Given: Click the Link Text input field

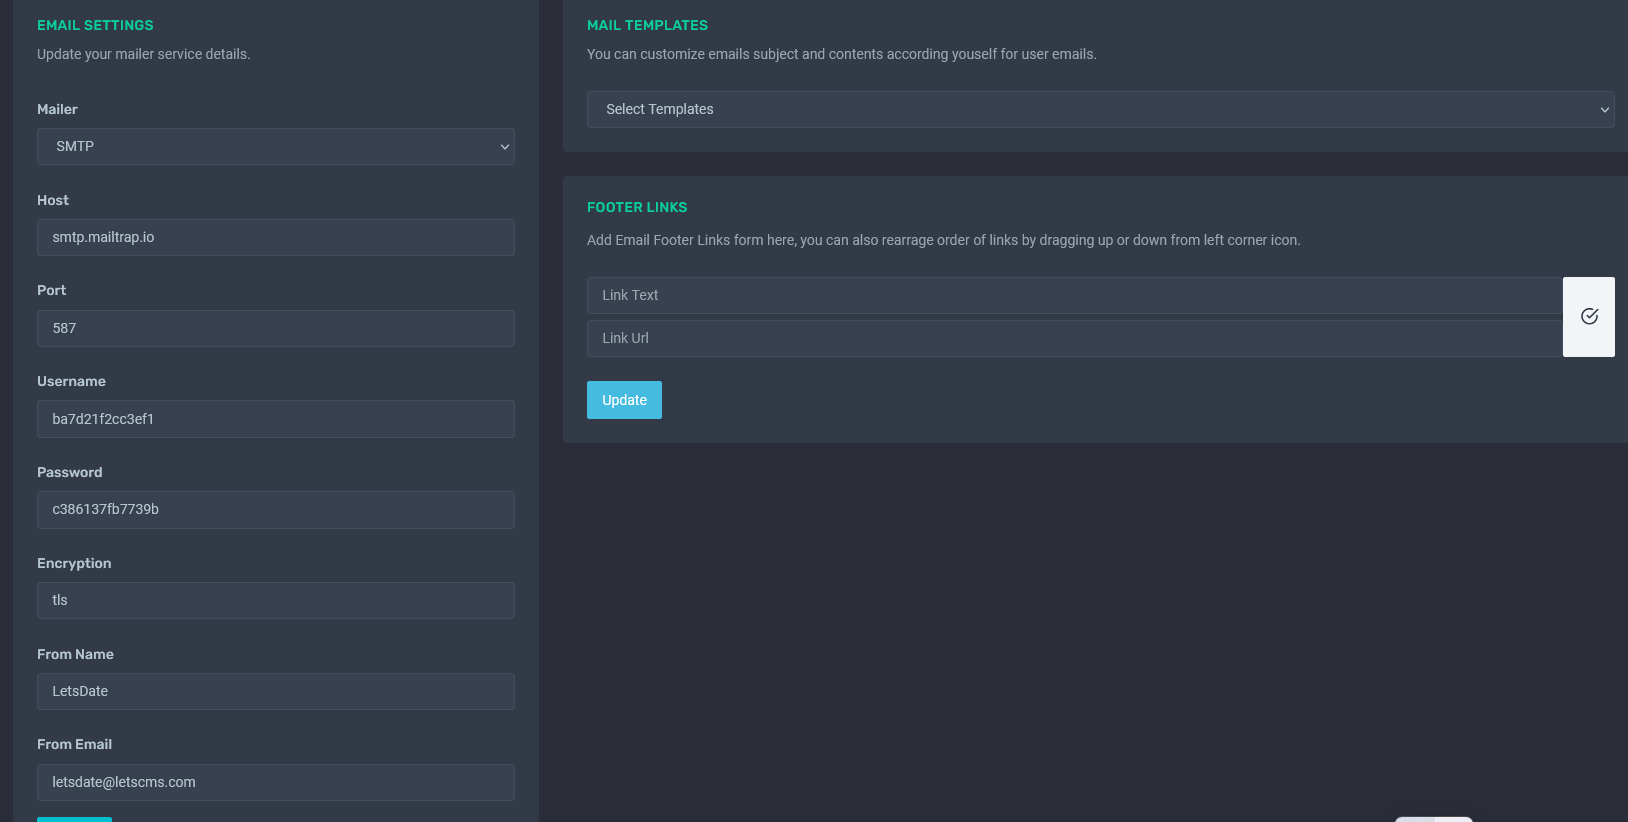Looking at the screenshot, I should click(x=1074, y=295).
